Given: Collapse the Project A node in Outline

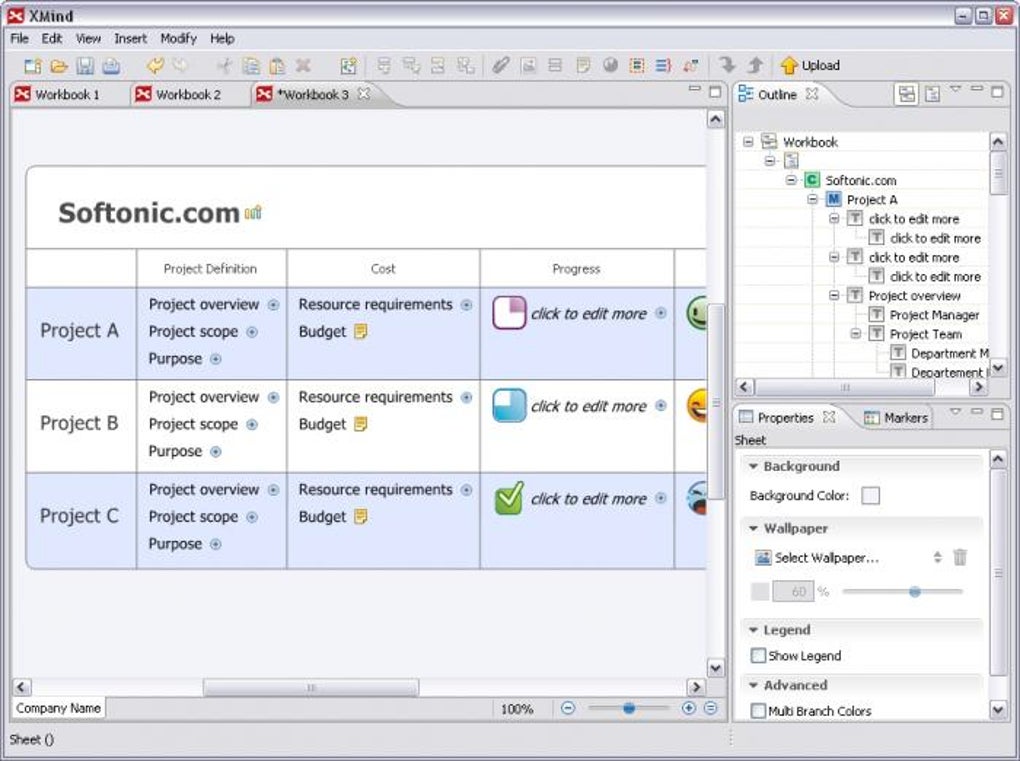Looking at the screenshot, I should pos(812,199).
